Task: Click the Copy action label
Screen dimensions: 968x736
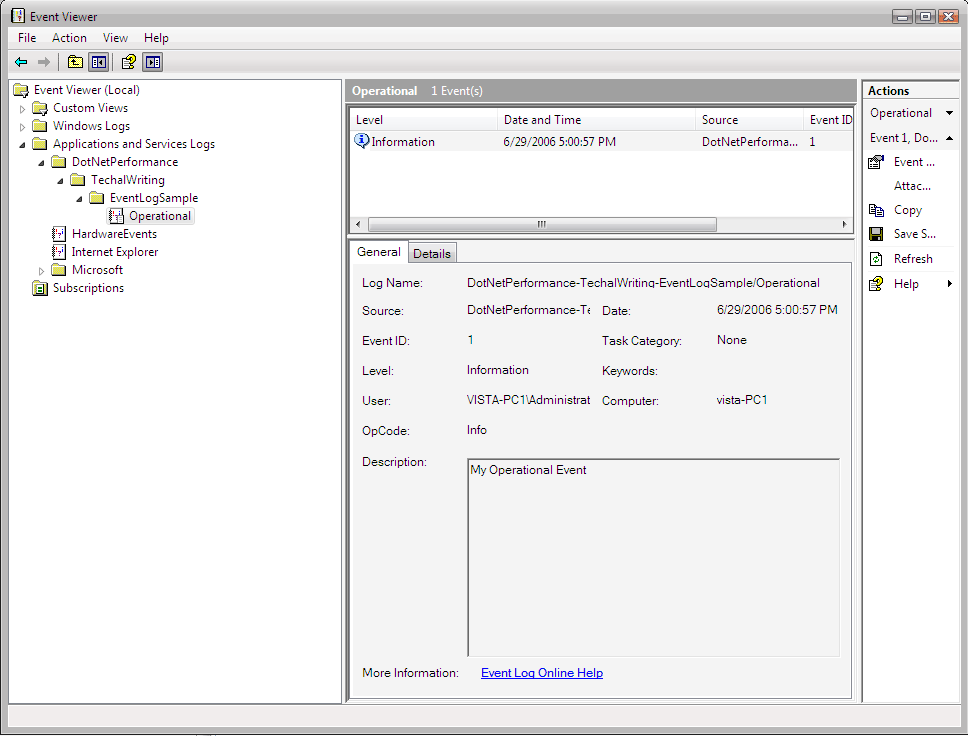Action: [908, 211]
